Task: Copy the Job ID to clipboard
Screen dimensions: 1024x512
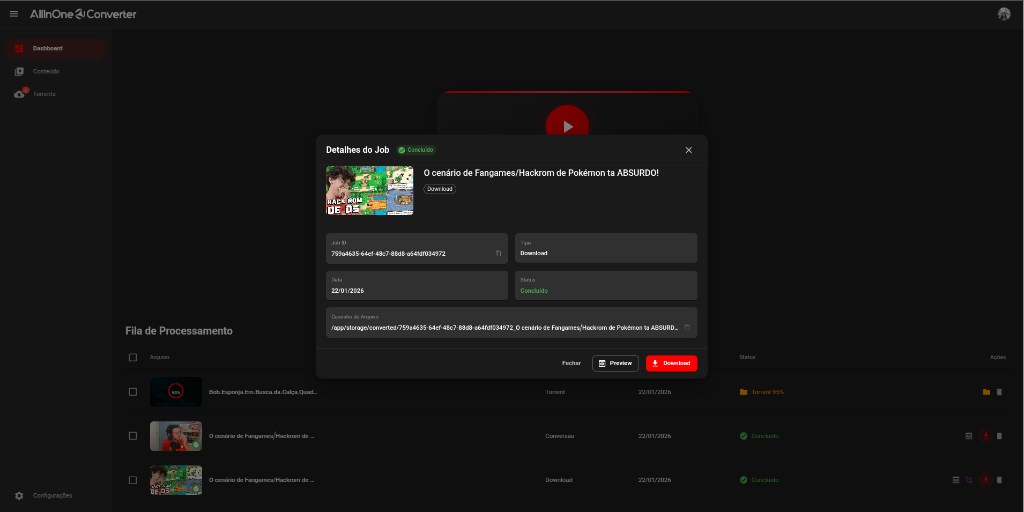Action: coord(498,254)
